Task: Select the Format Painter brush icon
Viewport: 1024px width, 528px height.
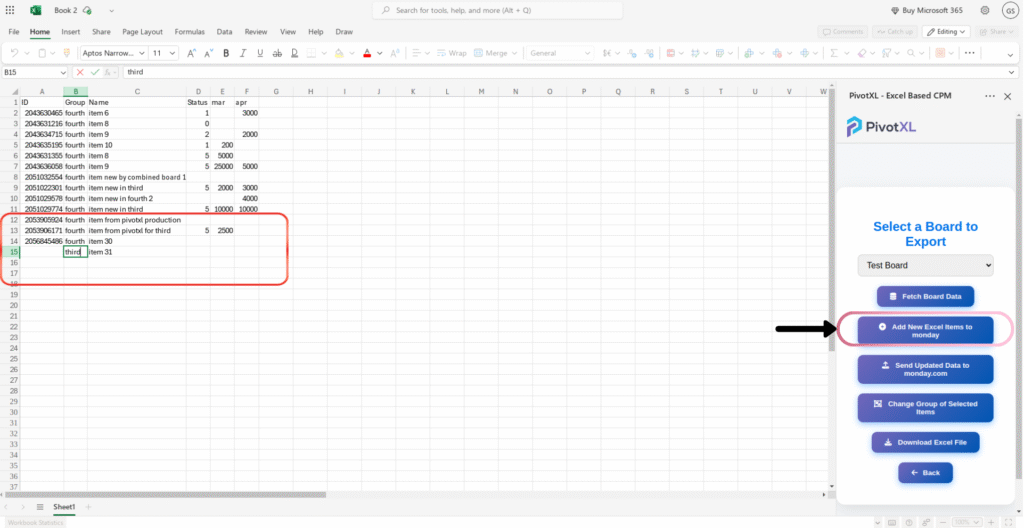Action: [66, 53]
